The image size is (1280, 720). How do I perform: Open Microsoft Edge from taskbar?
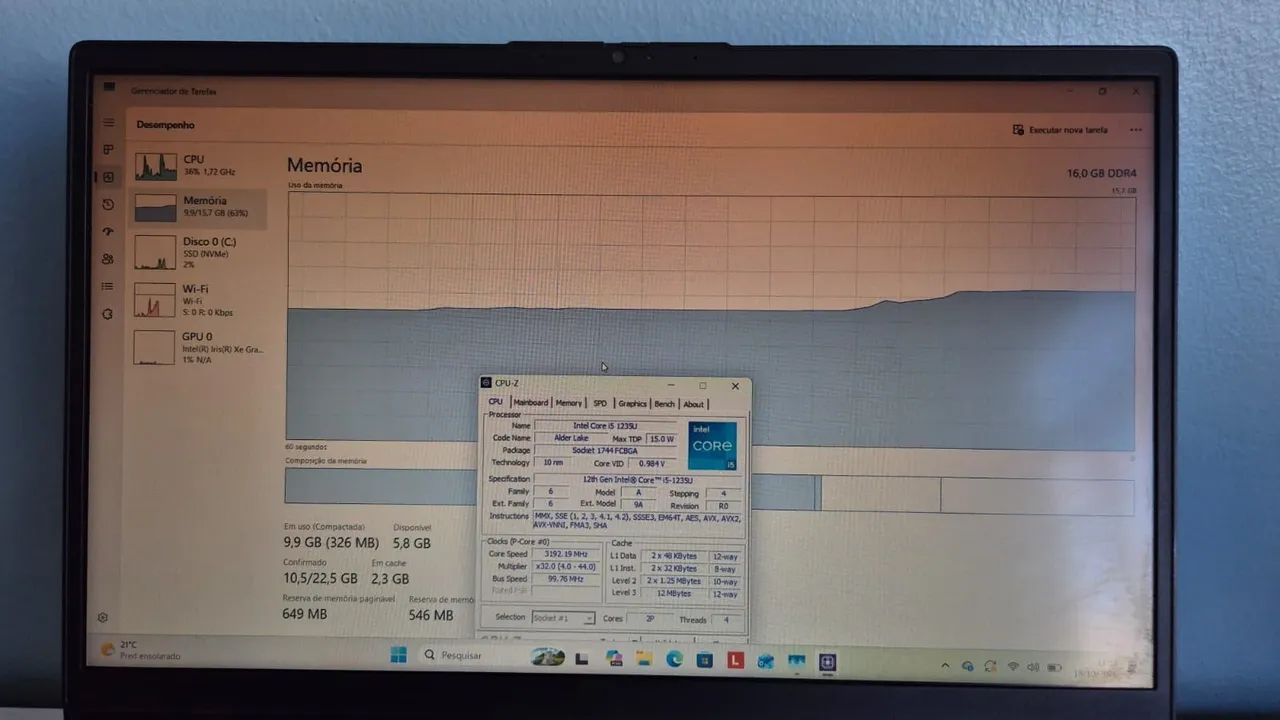pyautogui.click(x=674, y=659)
